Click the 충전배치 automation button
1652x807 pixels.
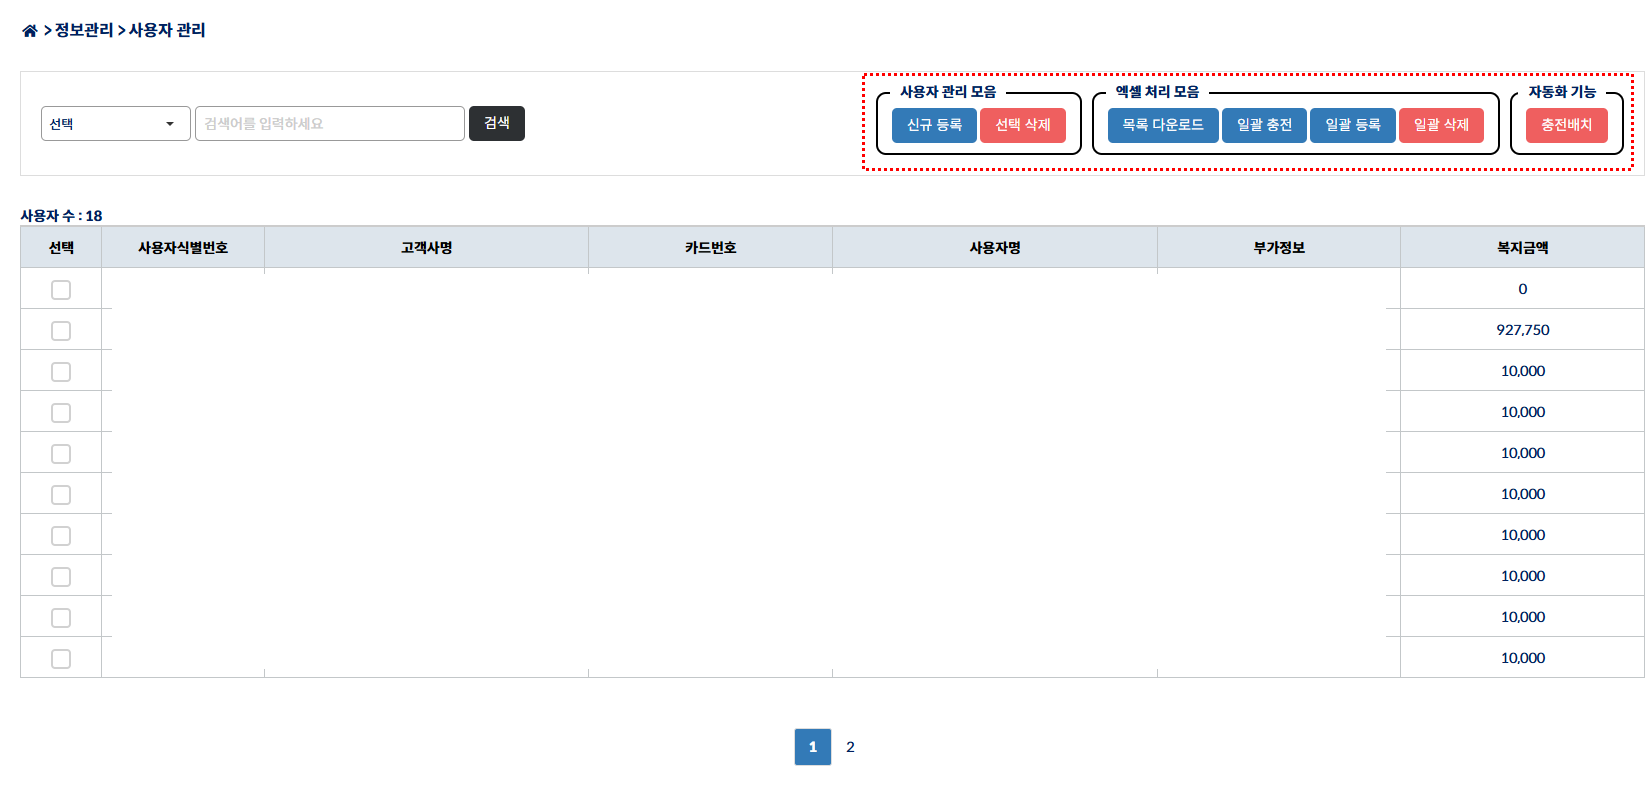click(x=1566, y=125)
